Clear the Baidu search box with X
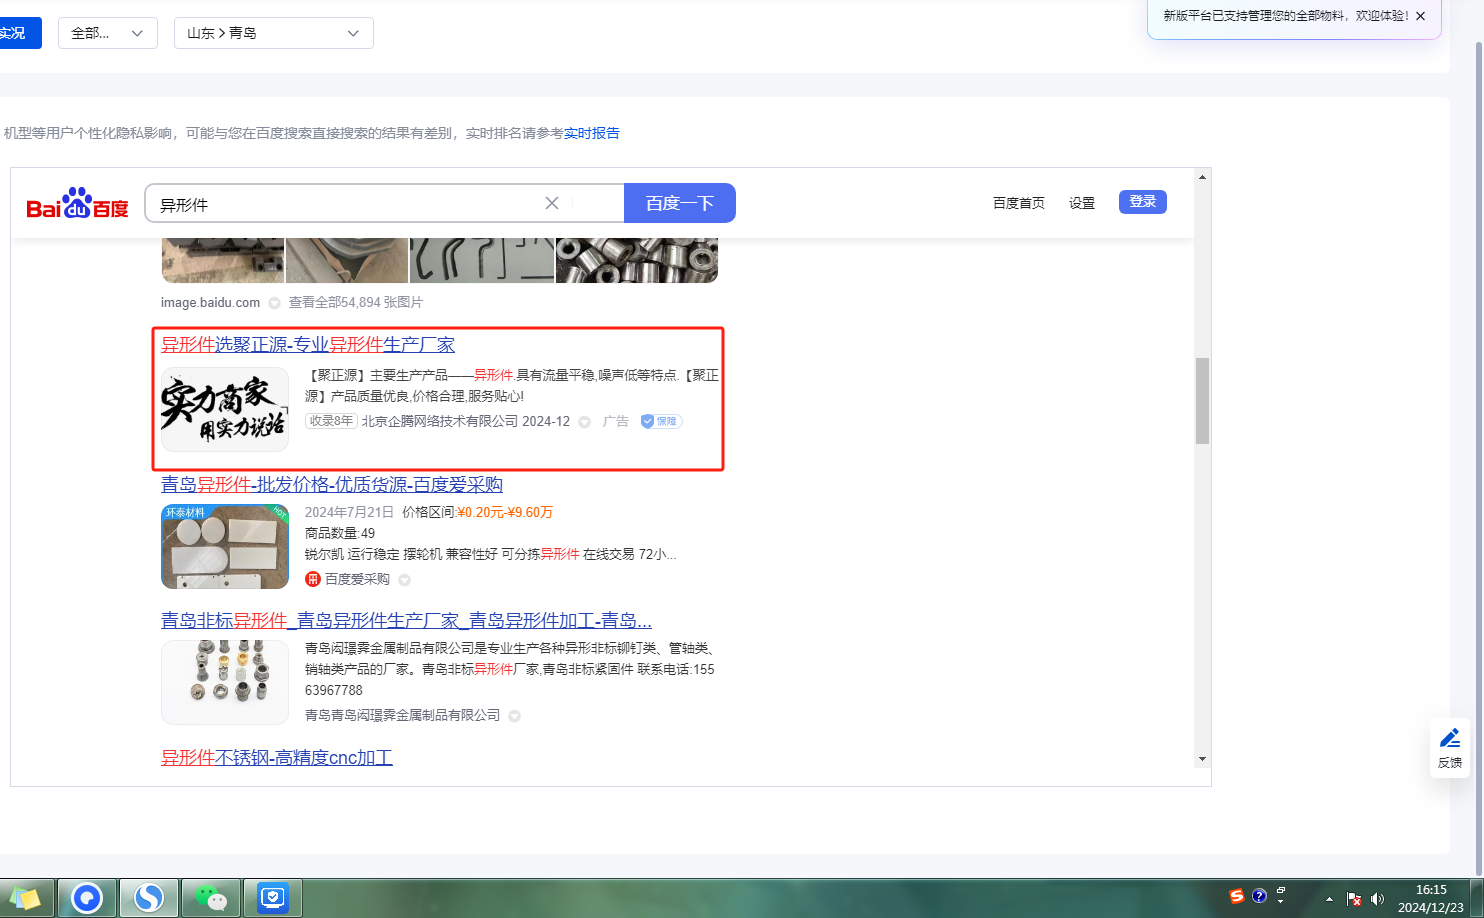Screen dimensions: 1484x918 (x=551, y=203)
